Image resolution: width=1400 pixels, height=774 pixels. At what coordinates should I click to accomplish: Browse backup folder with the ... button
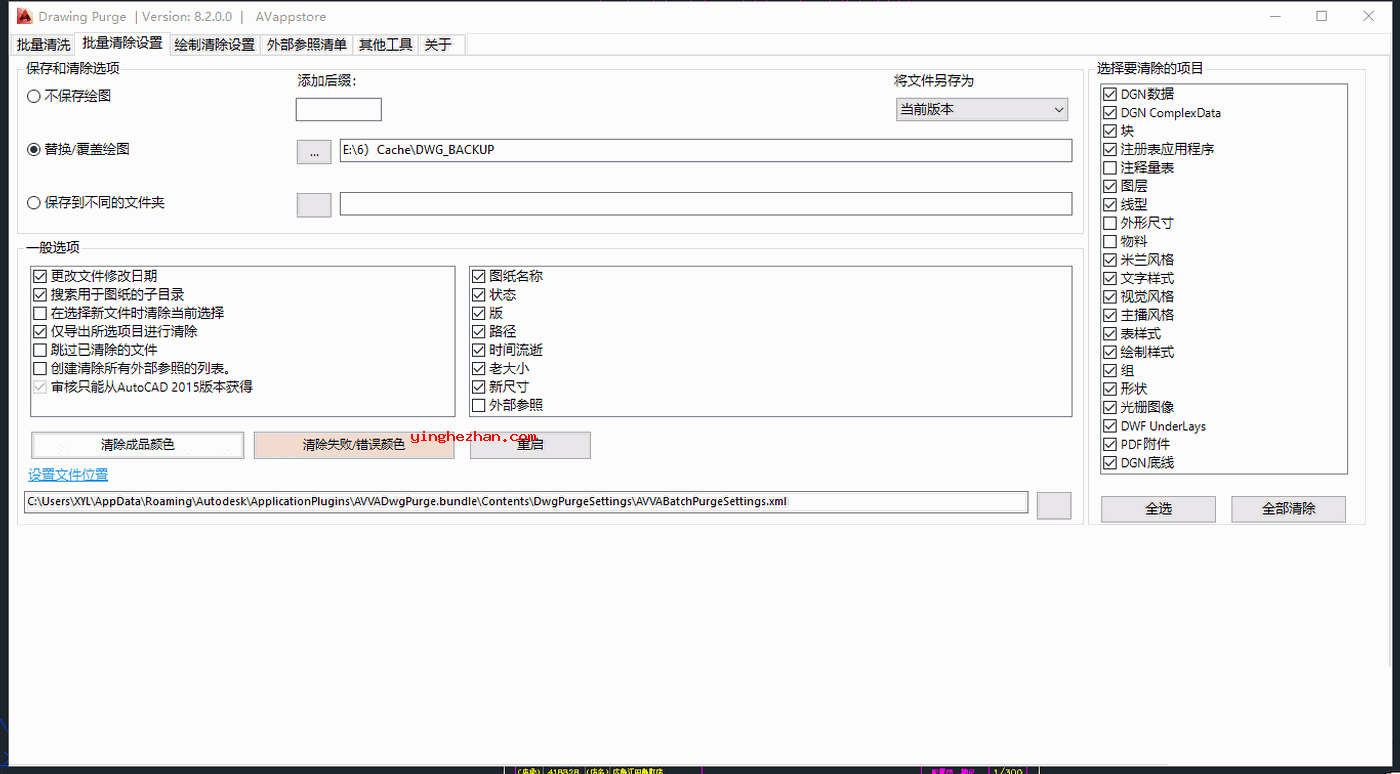[x=314, y=151]
